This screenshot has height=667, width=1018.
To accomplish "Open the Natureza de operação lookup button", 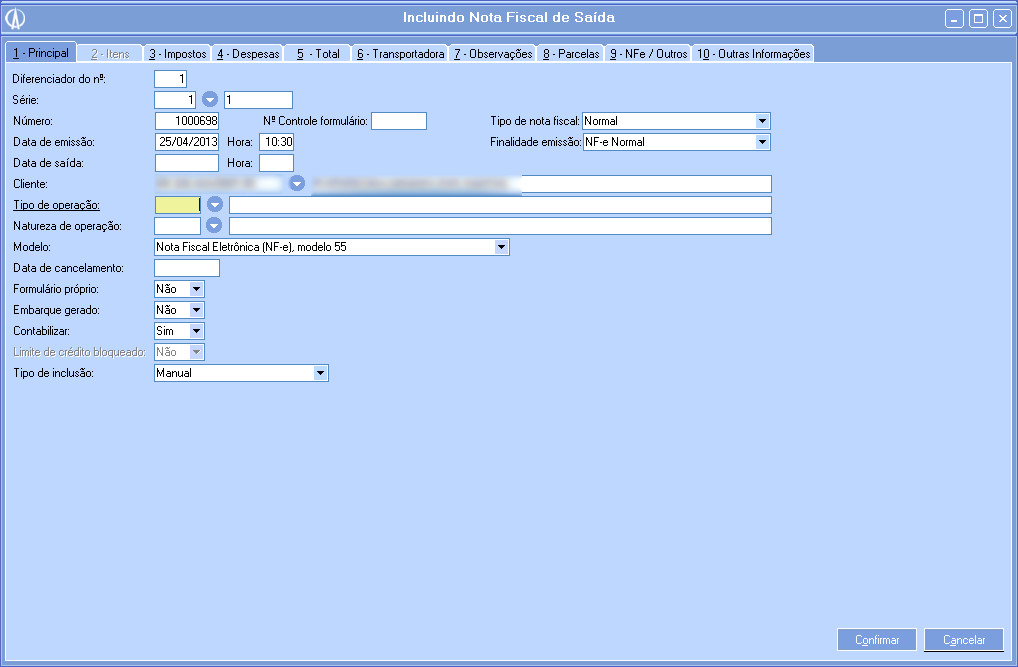I will pyautogui.click(x=214, y=226).
